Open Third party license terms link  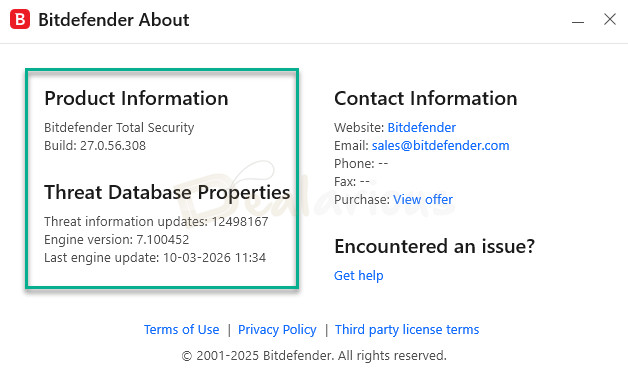point(407,330)
